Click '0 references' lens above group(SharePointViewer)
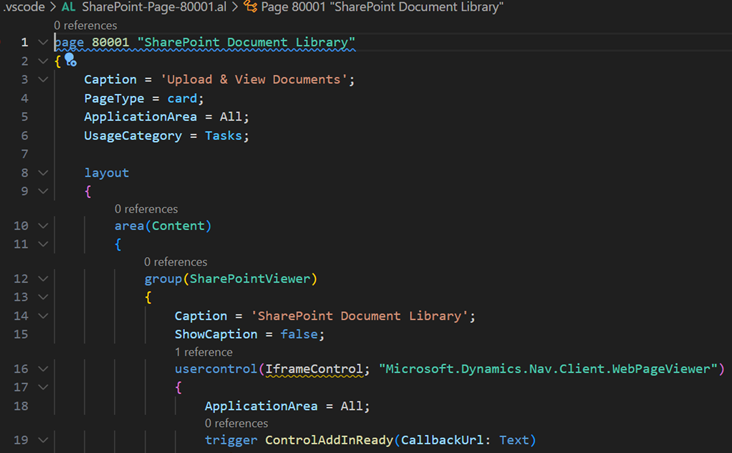Screen dimensions: 732x453 click(176, 262)
